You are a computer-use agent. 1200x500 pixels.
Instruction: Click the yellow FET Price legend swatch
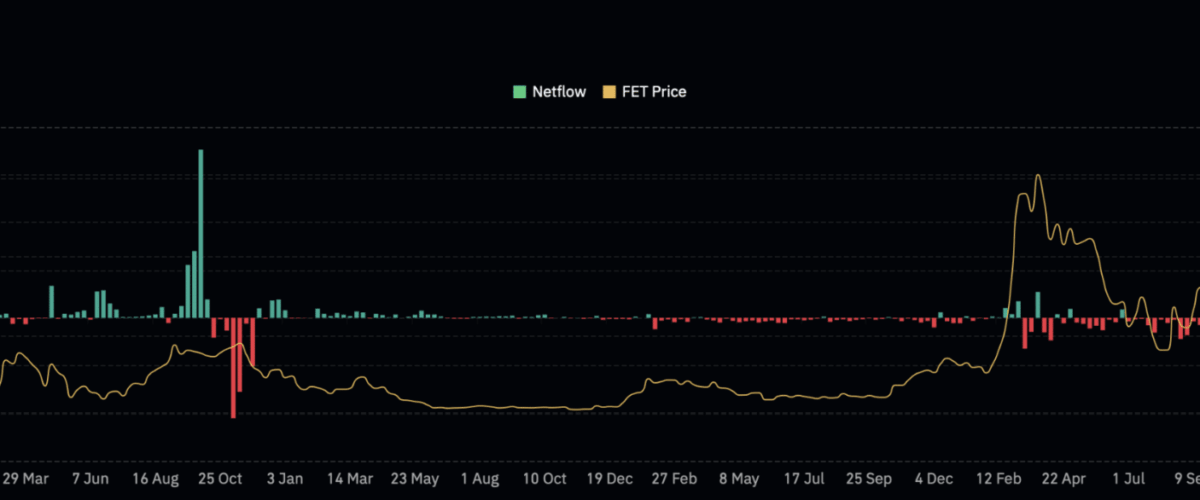(608, 92)
